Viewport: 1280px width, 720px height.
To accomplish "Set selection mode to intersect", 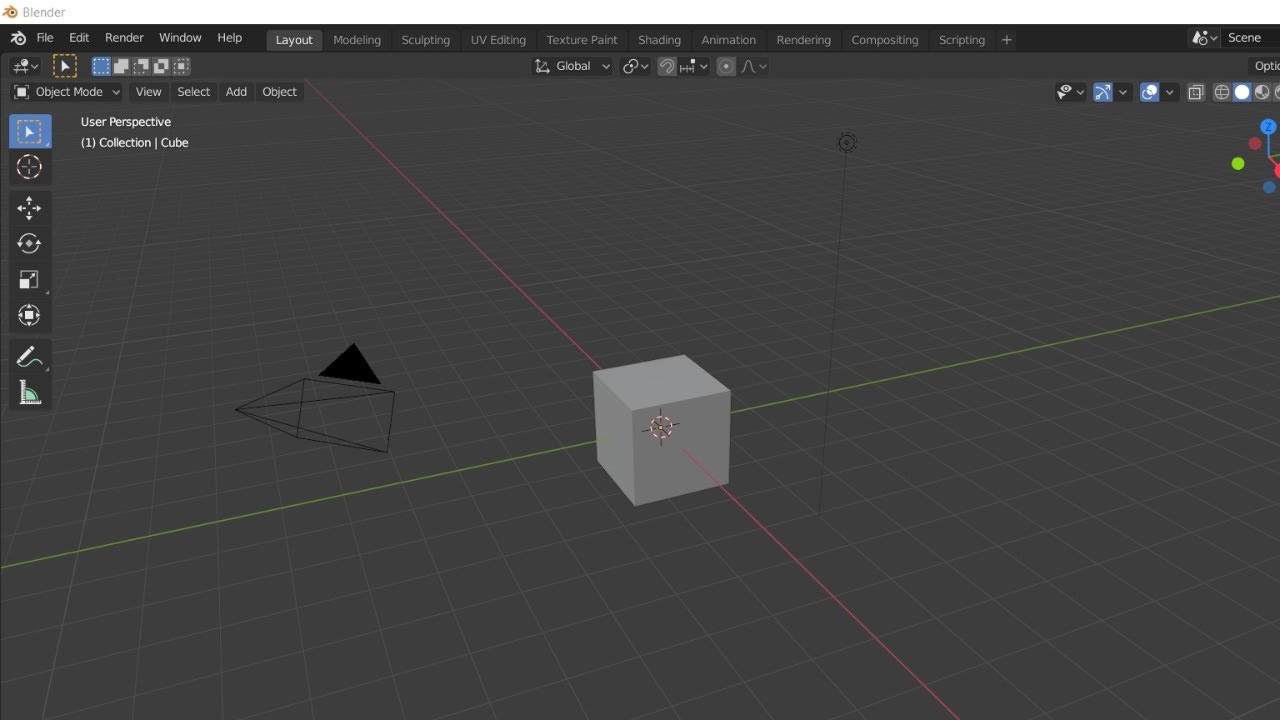I will point(181,66).
